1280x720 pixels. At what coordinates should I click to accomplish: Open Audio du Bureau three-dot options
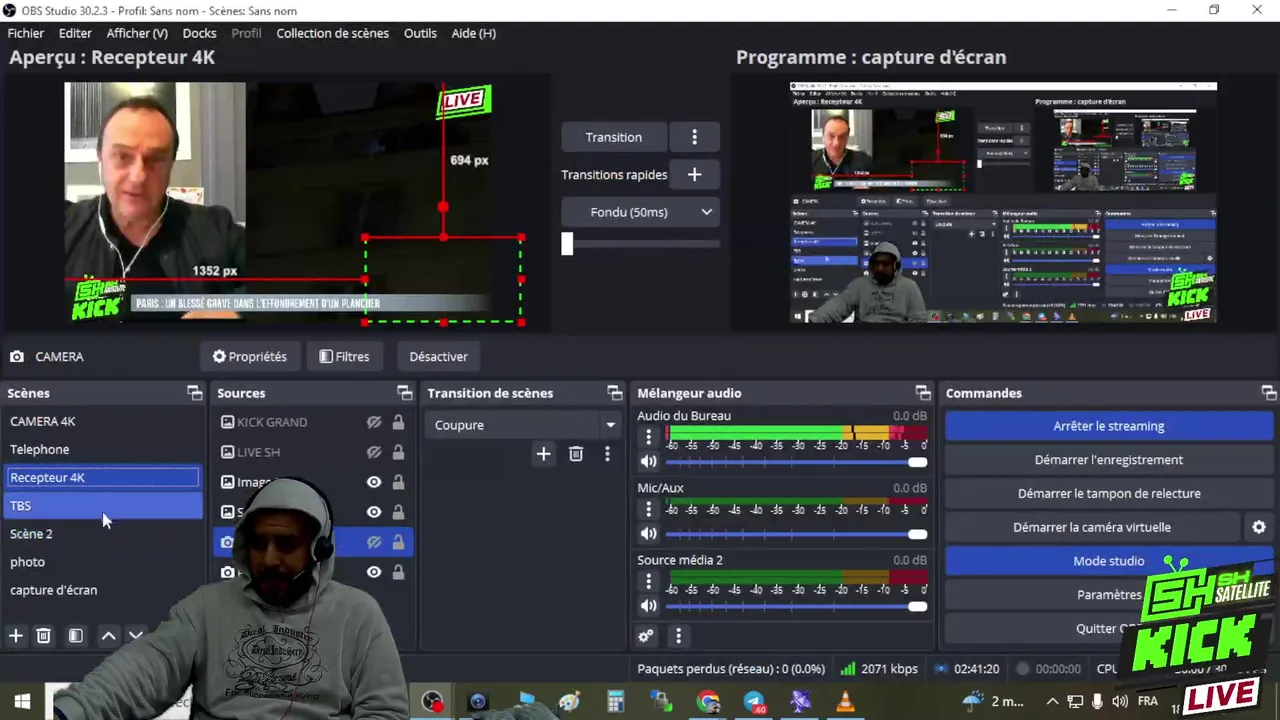648,437
